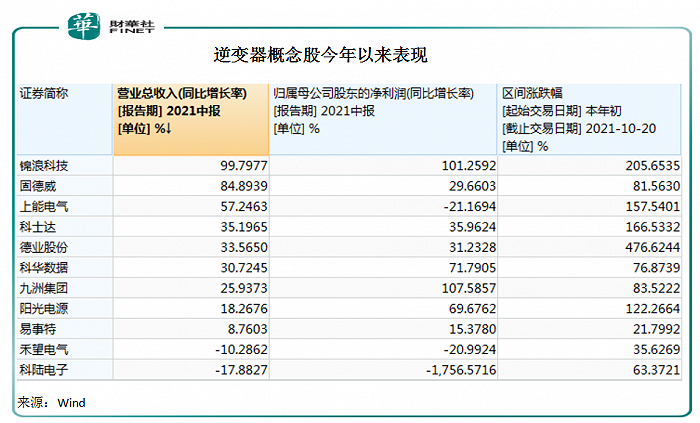Click net profit growth value 71.7905

click(472, 268)
